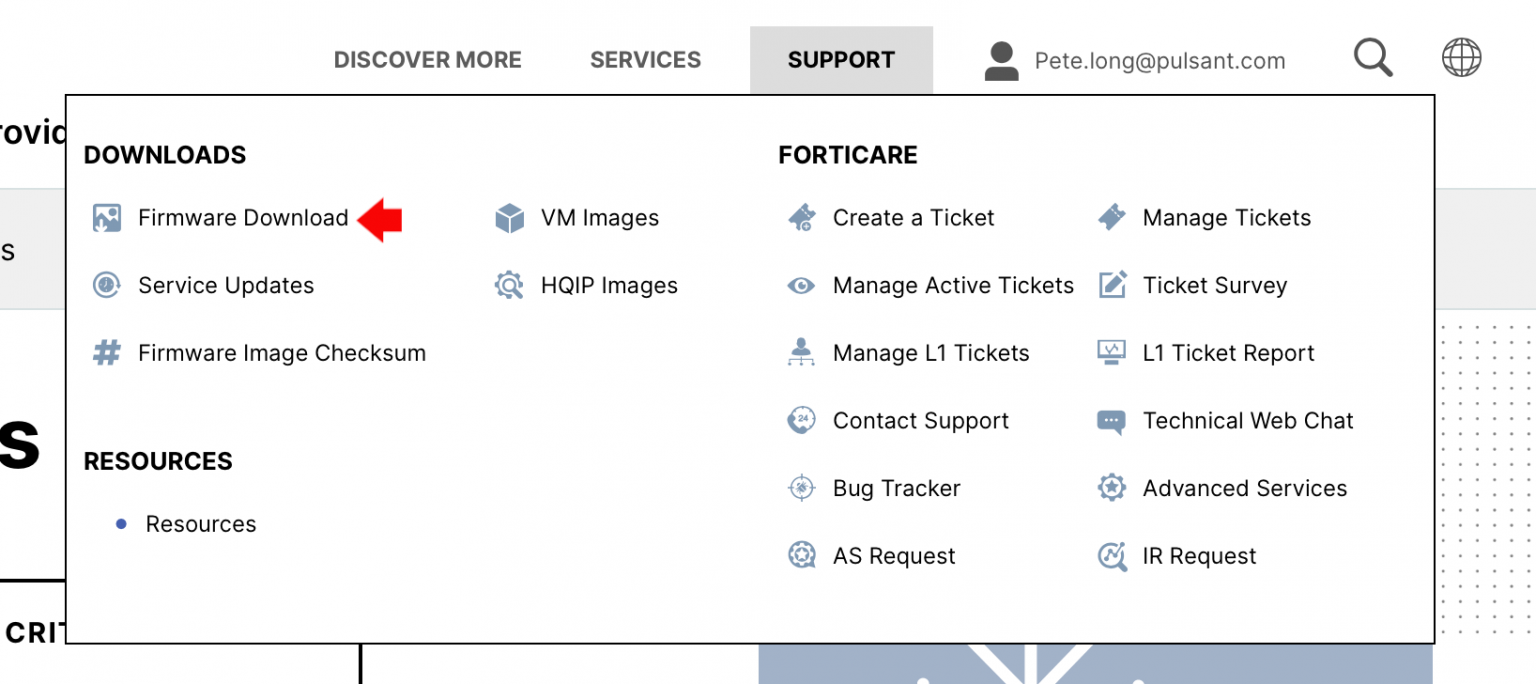Click the Technical Web Chat speech bubble icon

tap(1111, 420)
